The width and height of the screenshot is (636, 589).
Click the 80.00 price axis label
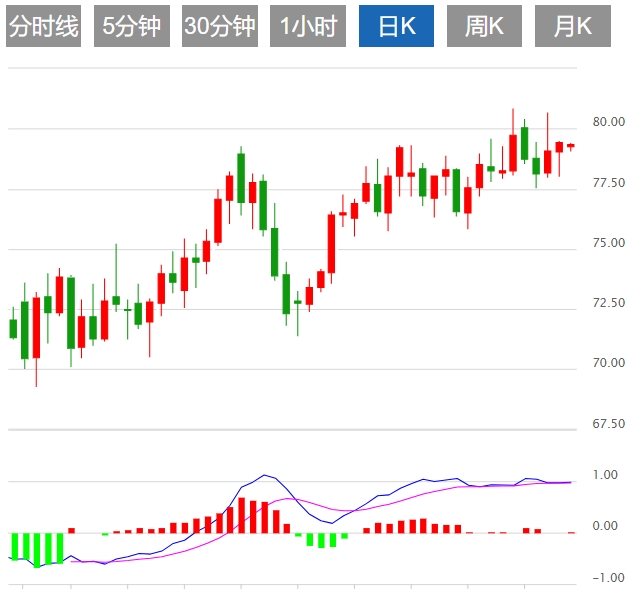608,122
